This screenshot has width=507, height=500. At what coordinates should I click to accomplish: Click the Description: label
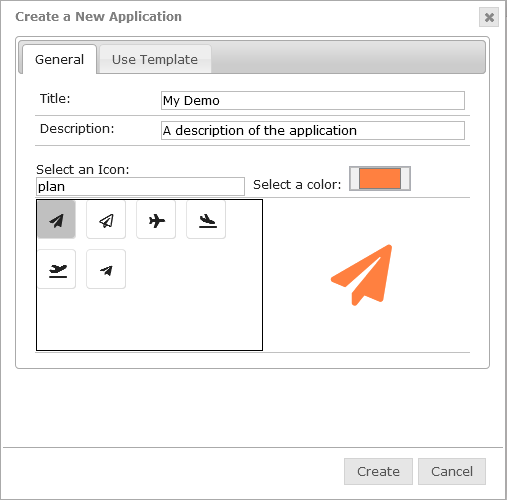pos(77,129)
